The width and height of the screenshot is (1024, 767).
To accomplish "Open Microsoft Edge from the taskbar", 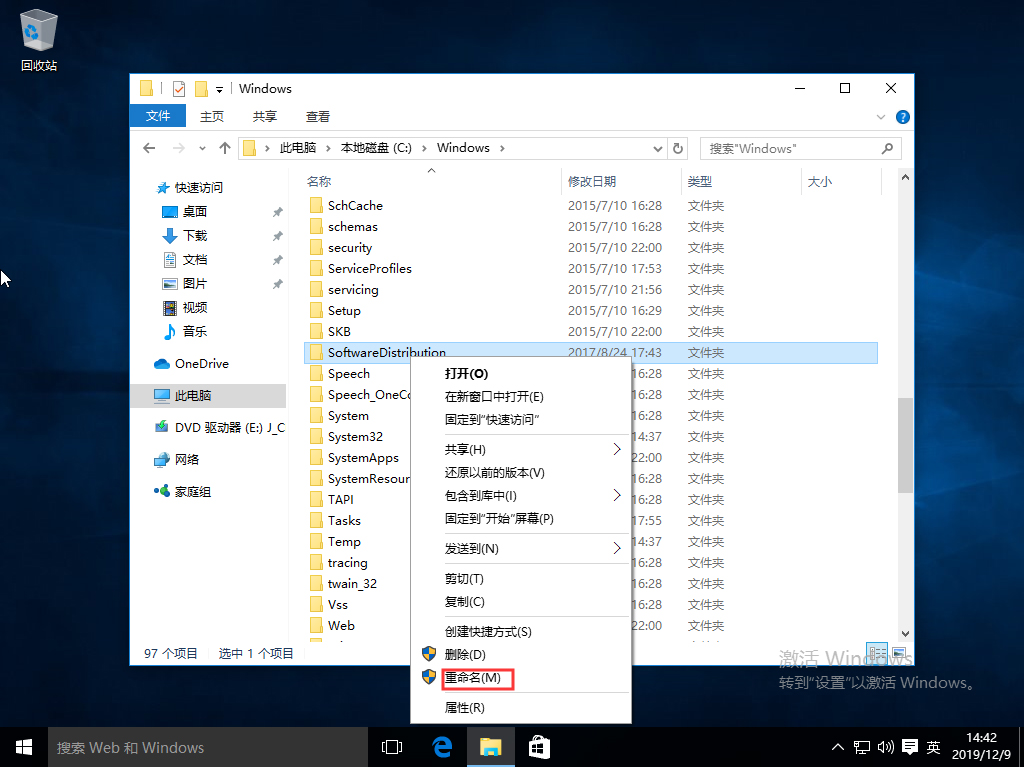I will 442,747.
